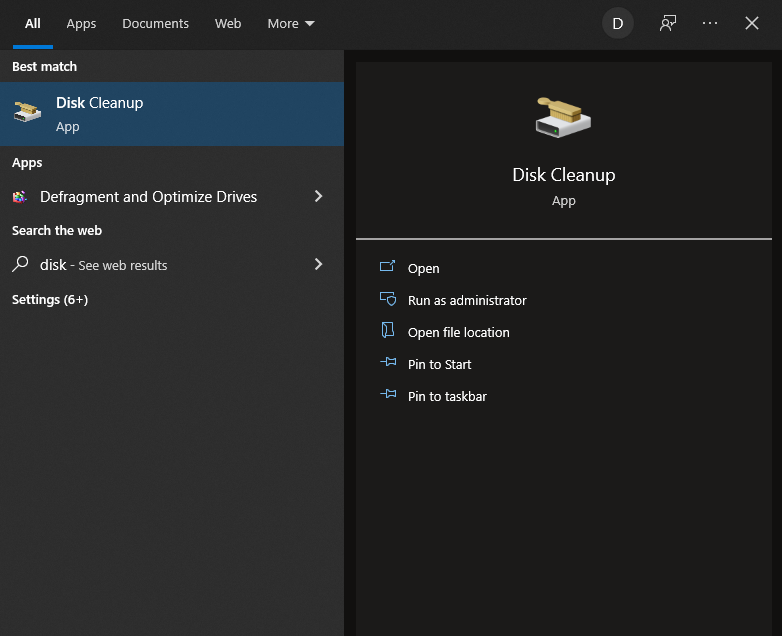This screenshot has width=782, height=636.
Task: Expand Defragment and Optimize Drives chevron
Action: tap(318, 196)
